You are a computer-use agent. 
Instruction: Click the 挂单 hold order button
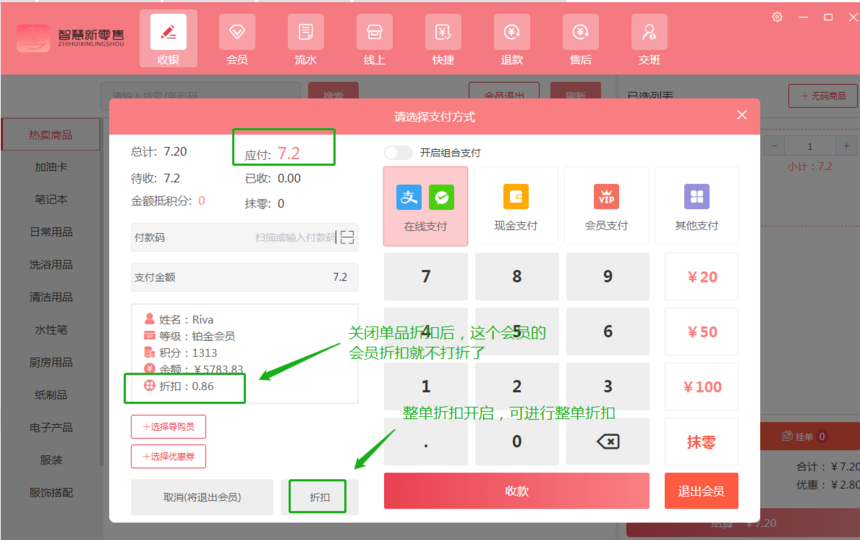pyautogui.click(x=804, y=436)
